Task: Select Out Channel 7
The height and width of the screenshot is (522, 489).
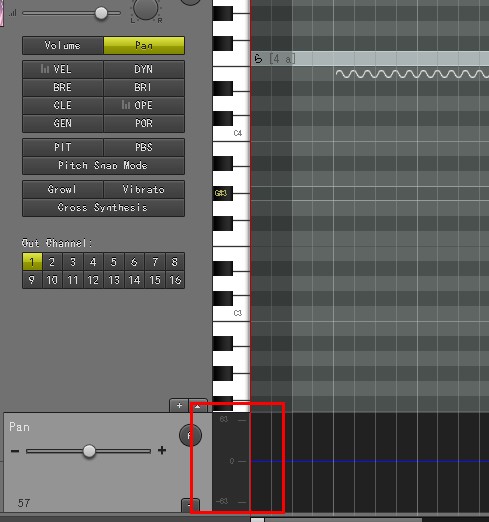Action: 155,262
